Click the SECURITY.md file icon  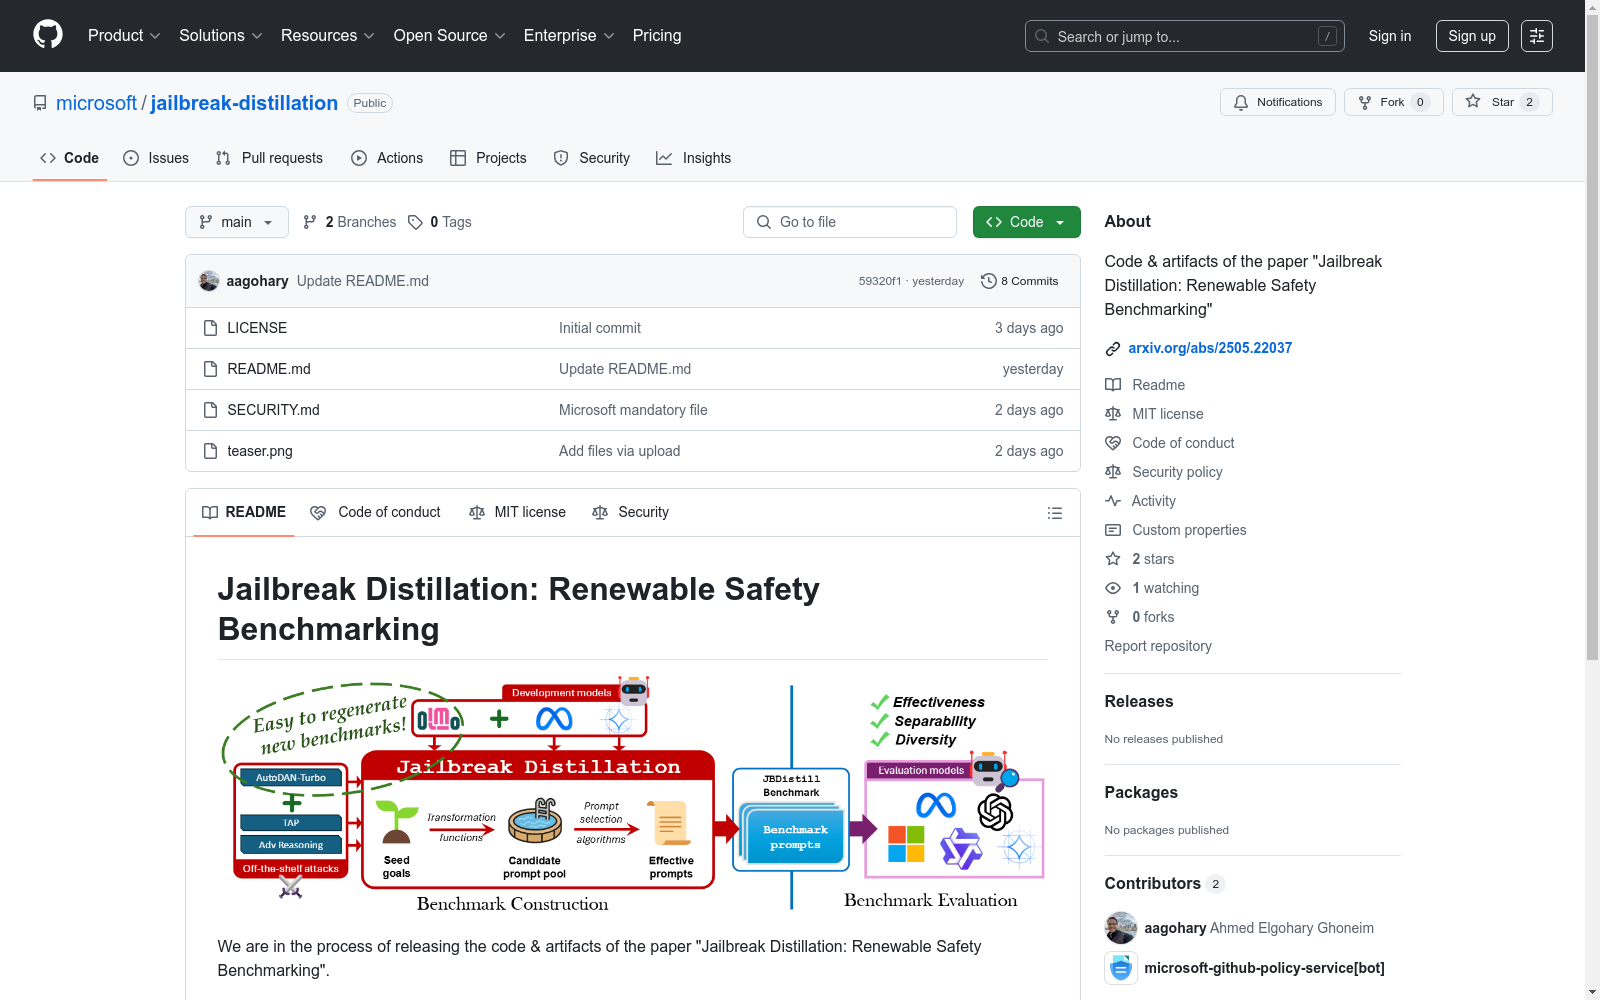coord(210,410)
